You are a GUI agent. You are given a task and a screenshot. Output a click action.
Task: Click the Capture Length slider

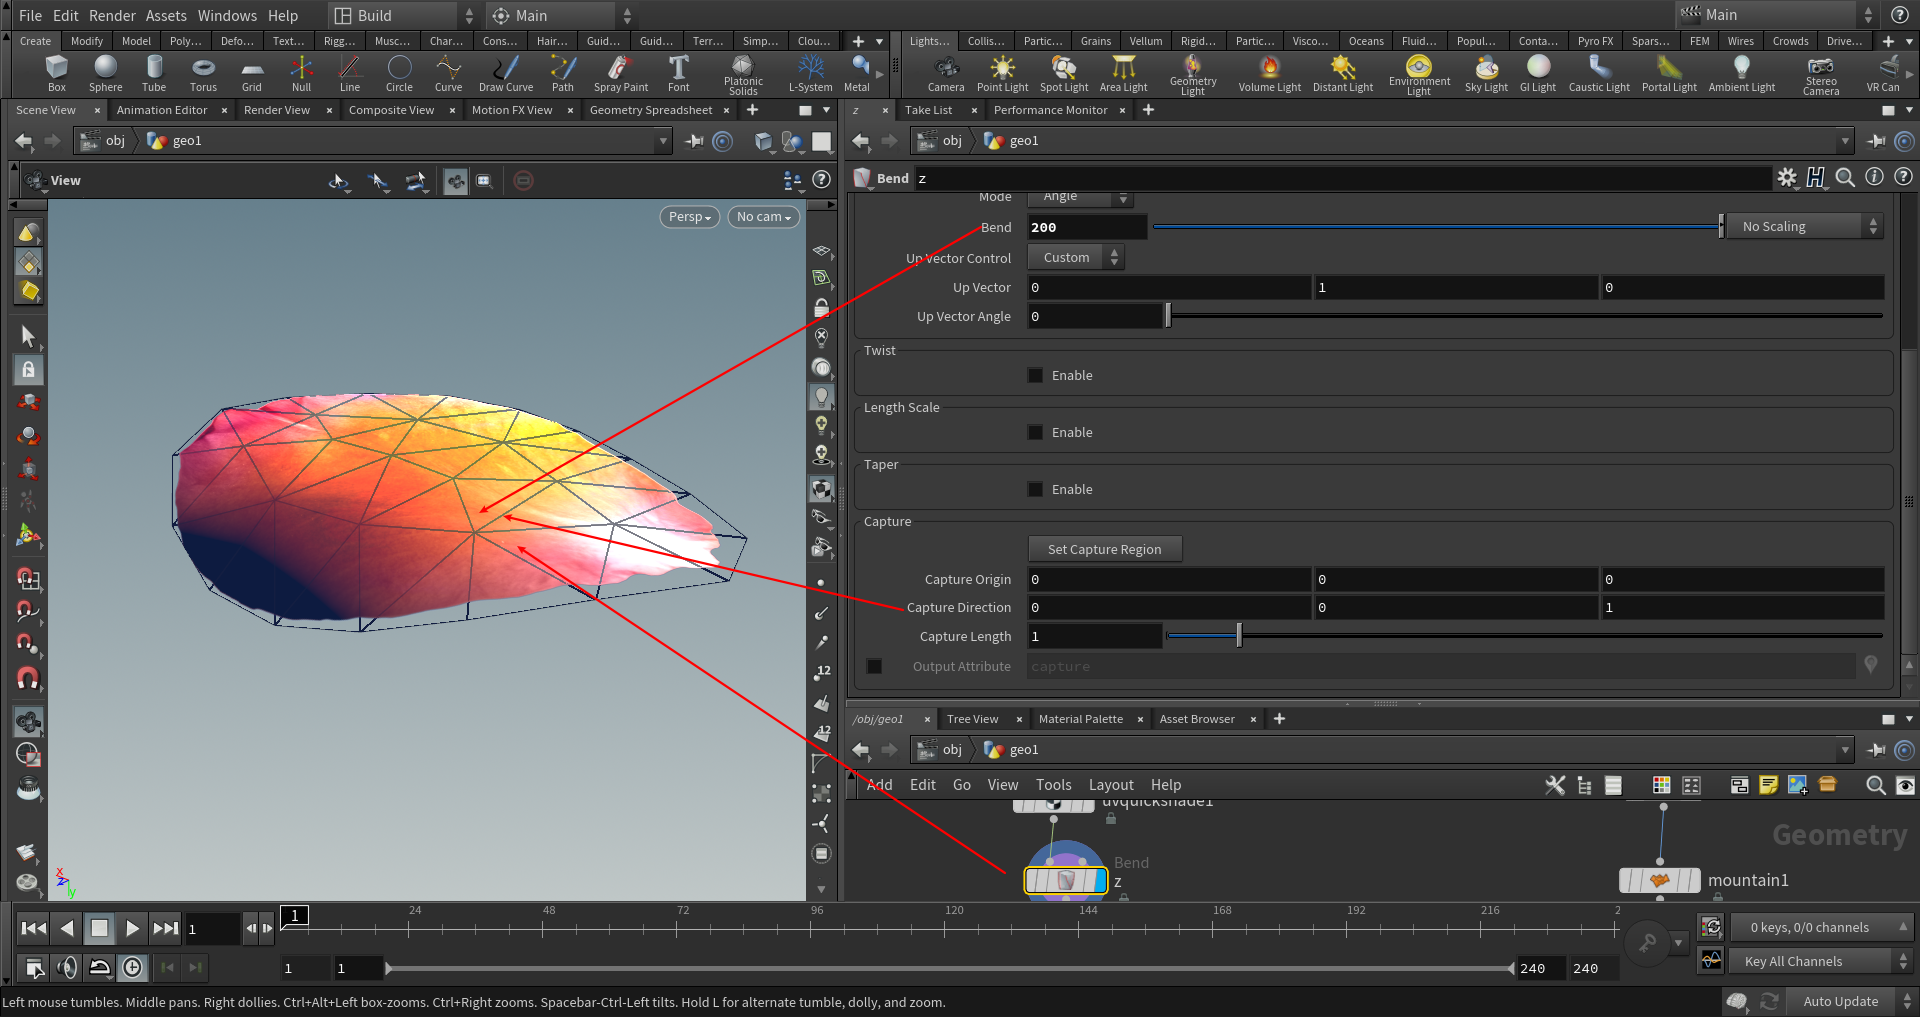(x=1238, y=635)
